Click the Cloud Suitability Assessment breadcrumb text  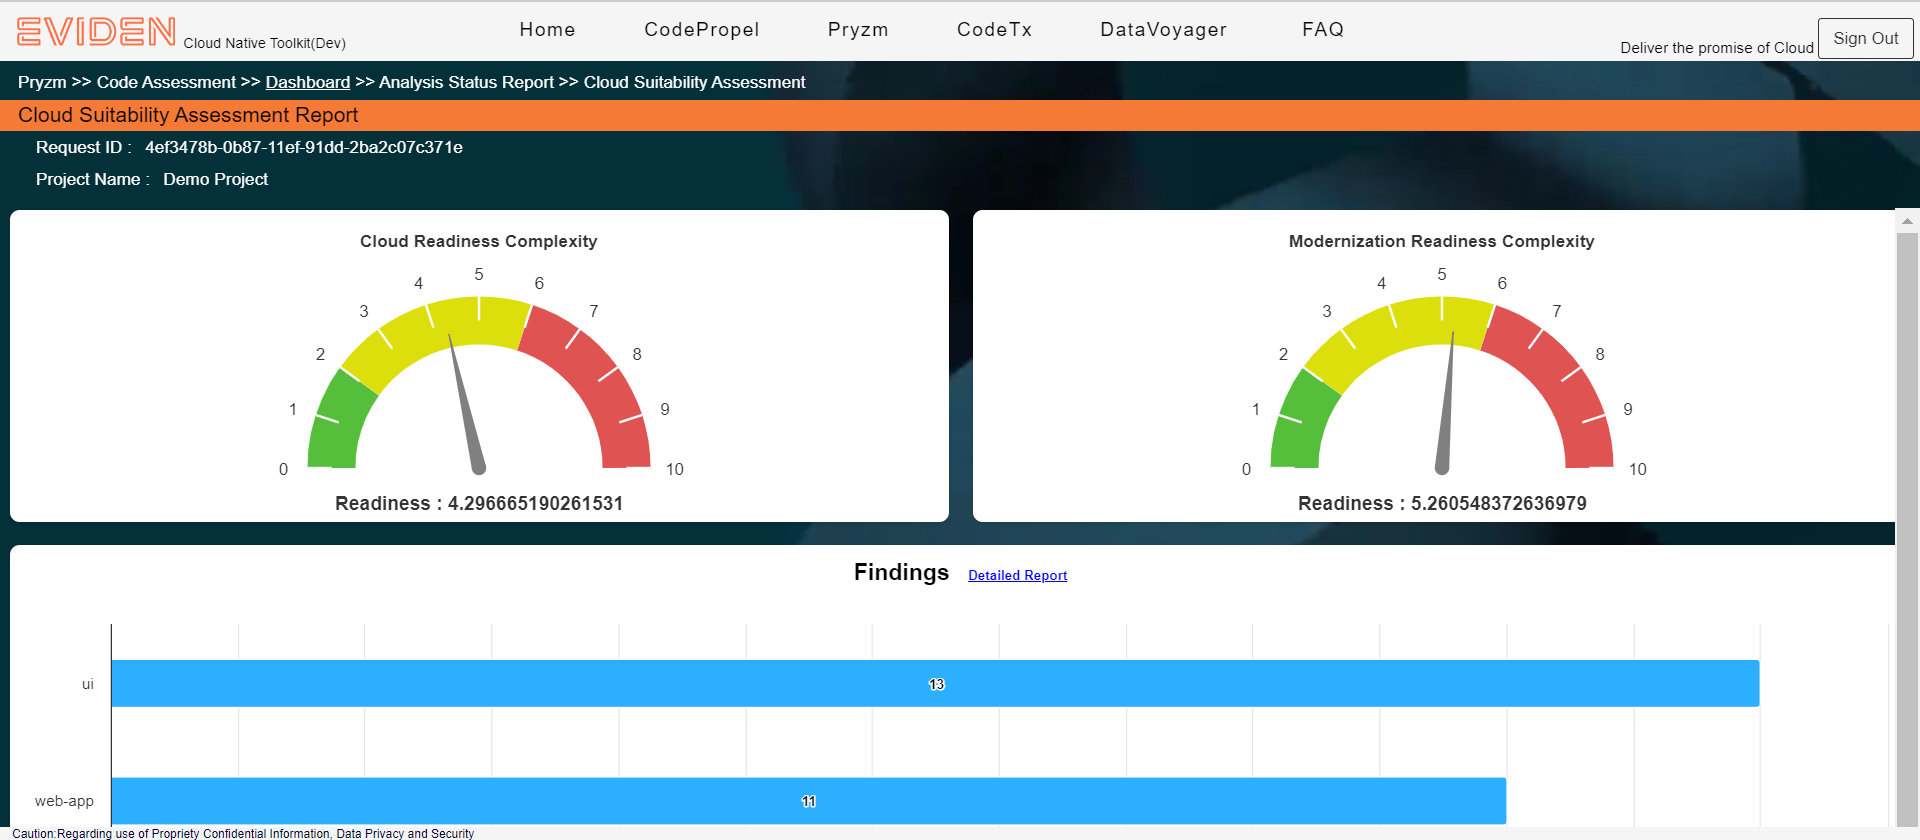click(x=694, y=82)
